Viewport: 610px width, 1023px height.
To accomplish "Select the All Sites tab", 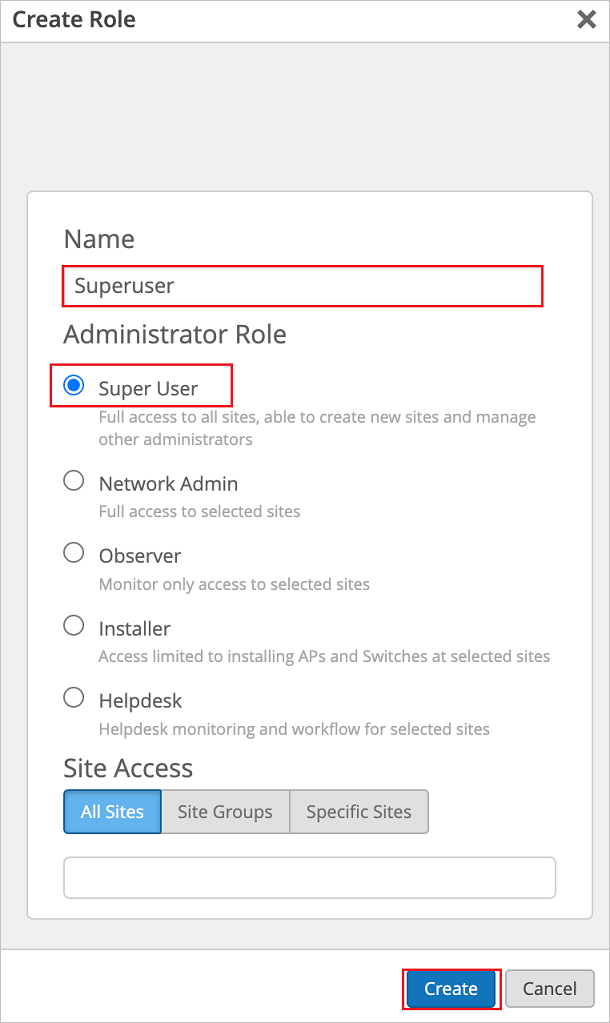I will (111, 811).
